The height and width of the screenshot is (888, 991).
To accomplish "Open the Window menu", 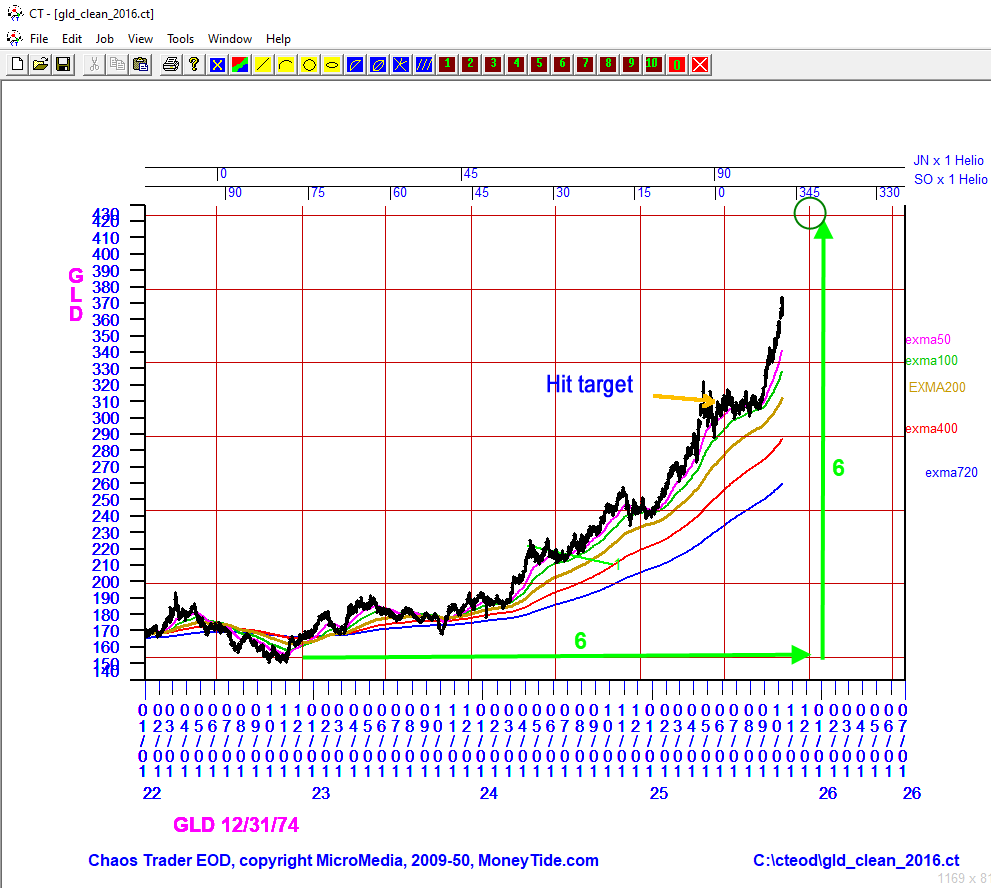I will click(230, 39).
